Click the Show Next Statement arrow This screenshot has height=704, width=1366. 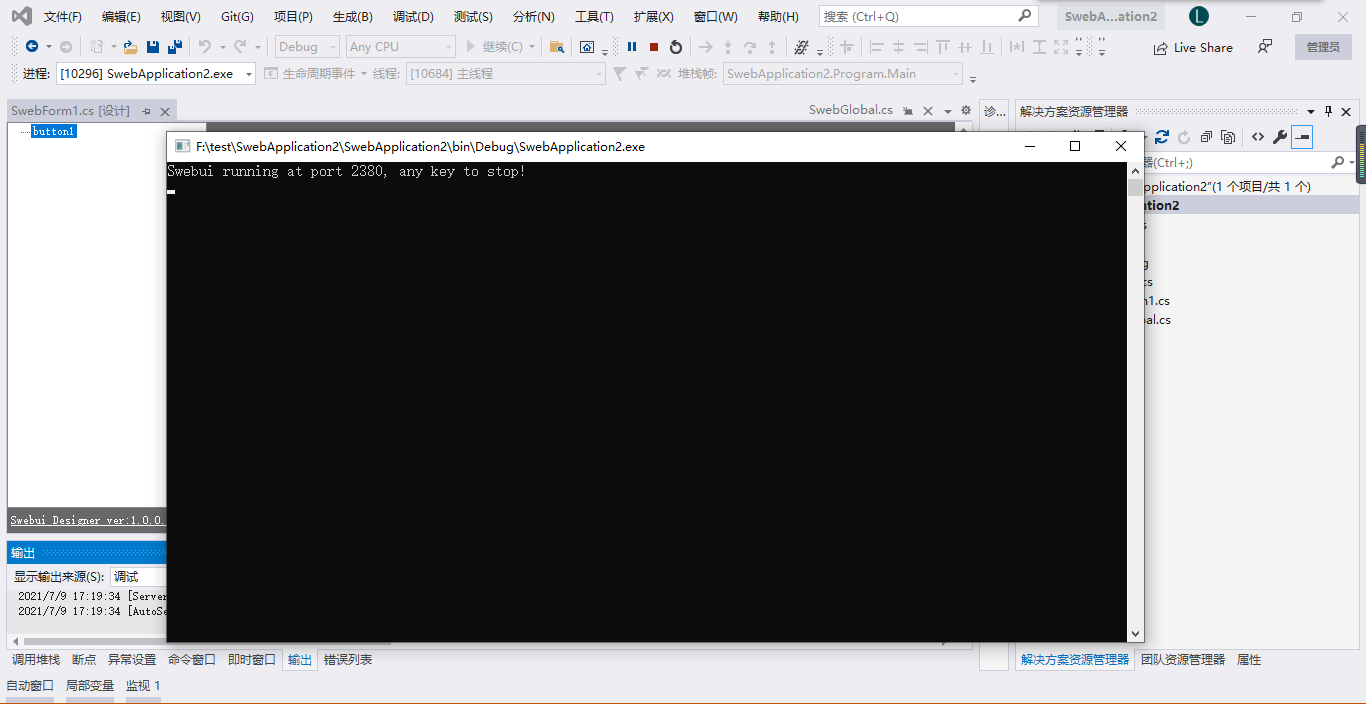pyautogui.click(x=706, y=47)
